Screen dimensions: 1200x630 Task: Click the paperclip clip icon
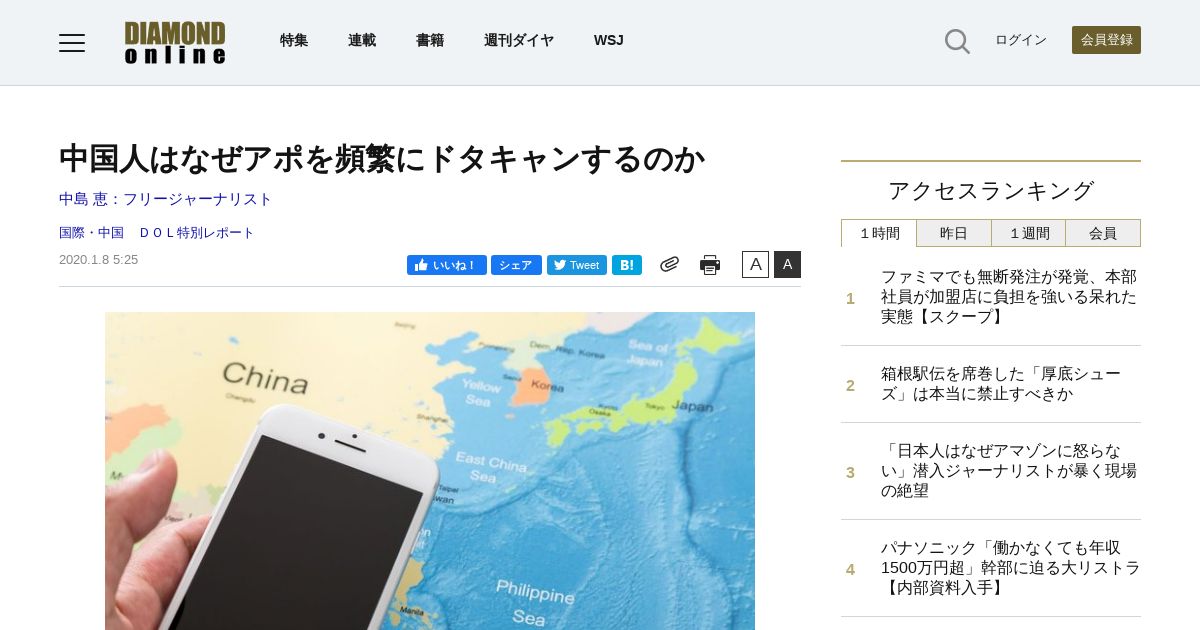[670, 264]
